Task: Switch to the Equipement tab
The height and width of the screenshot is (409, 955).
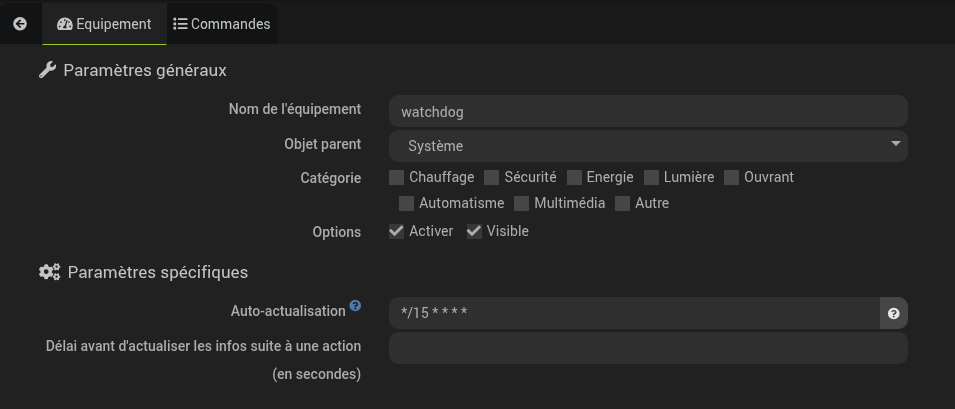Action: click(104, 23)
